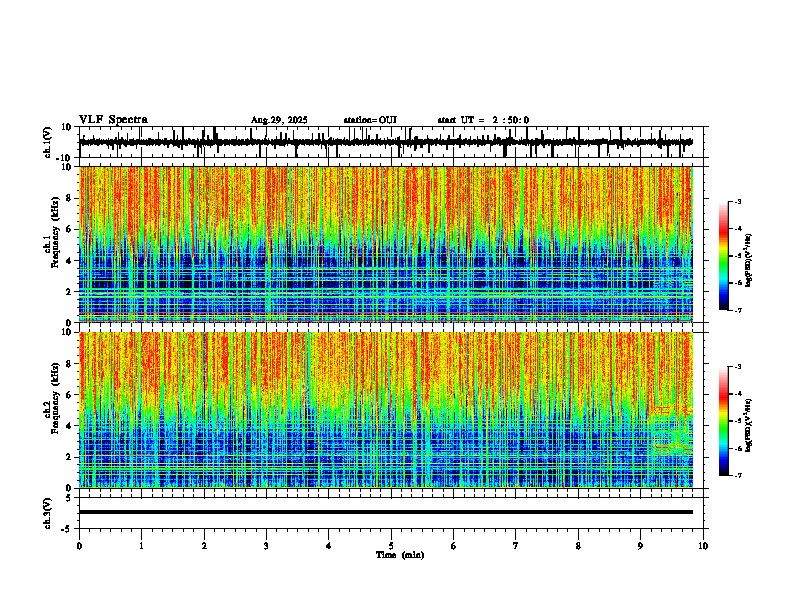Click time axis tick label "7"
Image resolution: width=792 pixels, height=612 pixels.
tap(516, 546)
